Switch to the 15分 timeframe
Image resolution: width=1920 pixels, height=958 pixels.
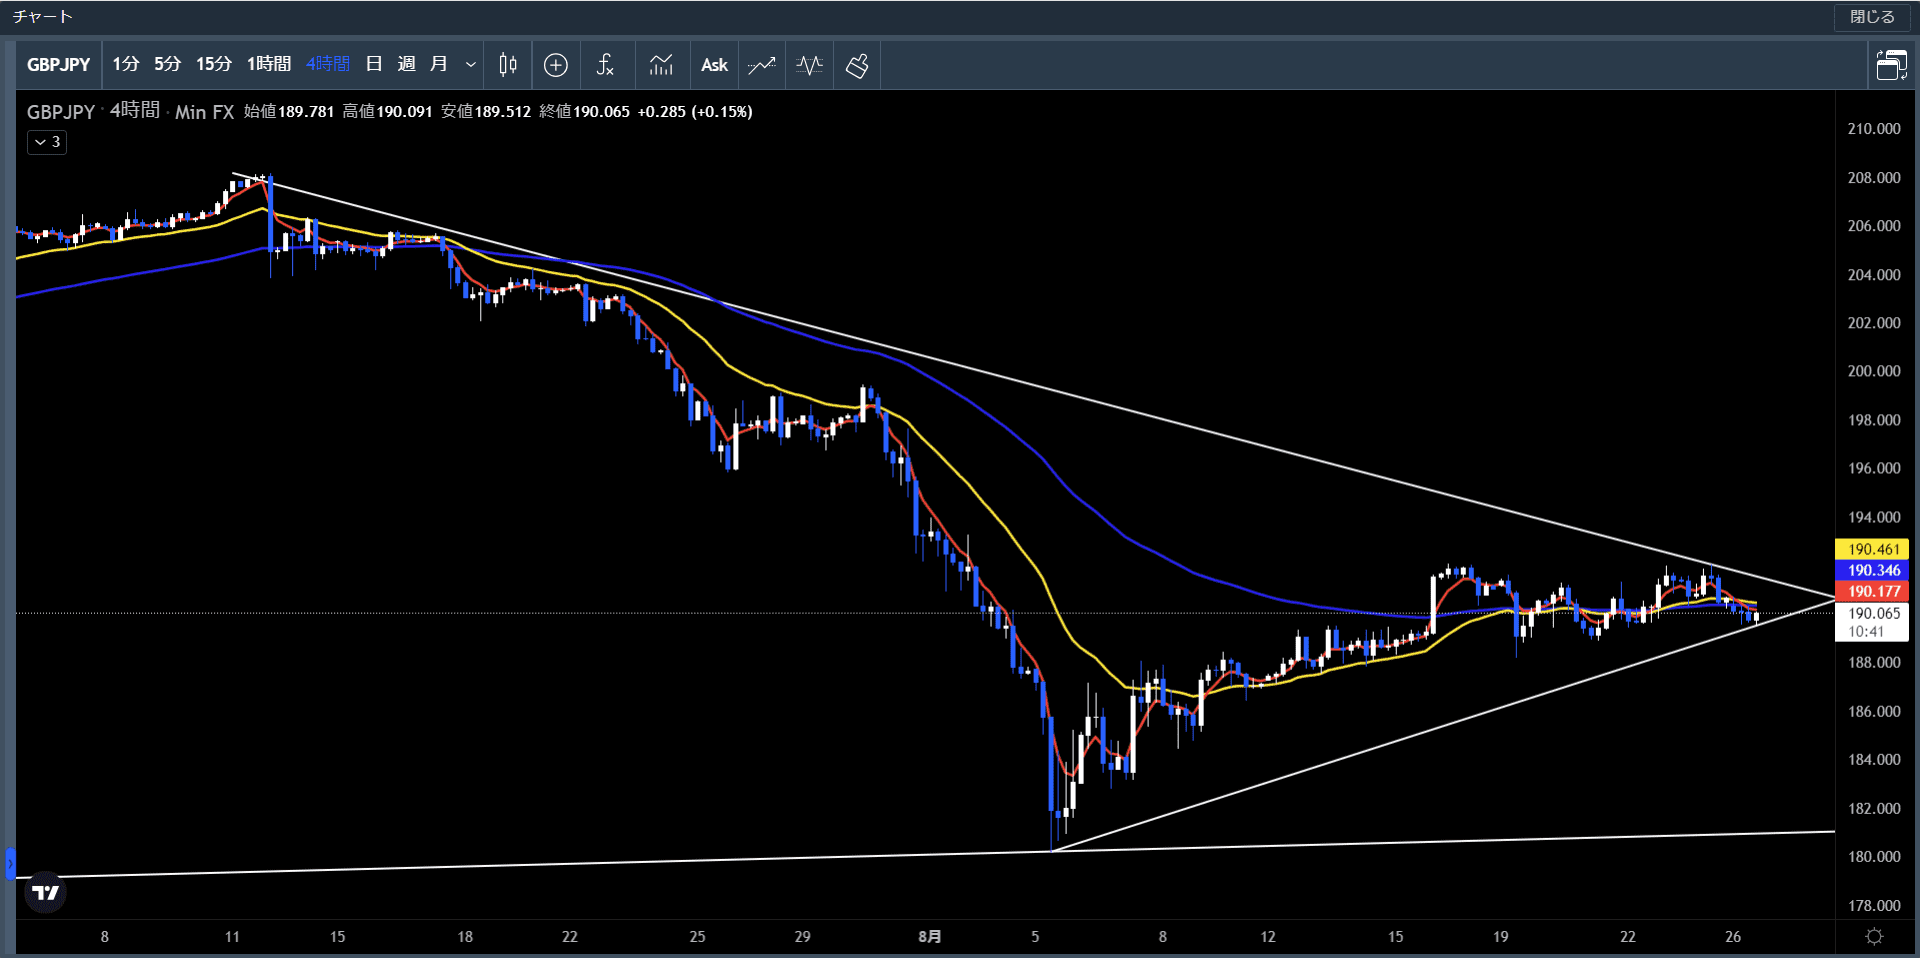pos(213,64)
